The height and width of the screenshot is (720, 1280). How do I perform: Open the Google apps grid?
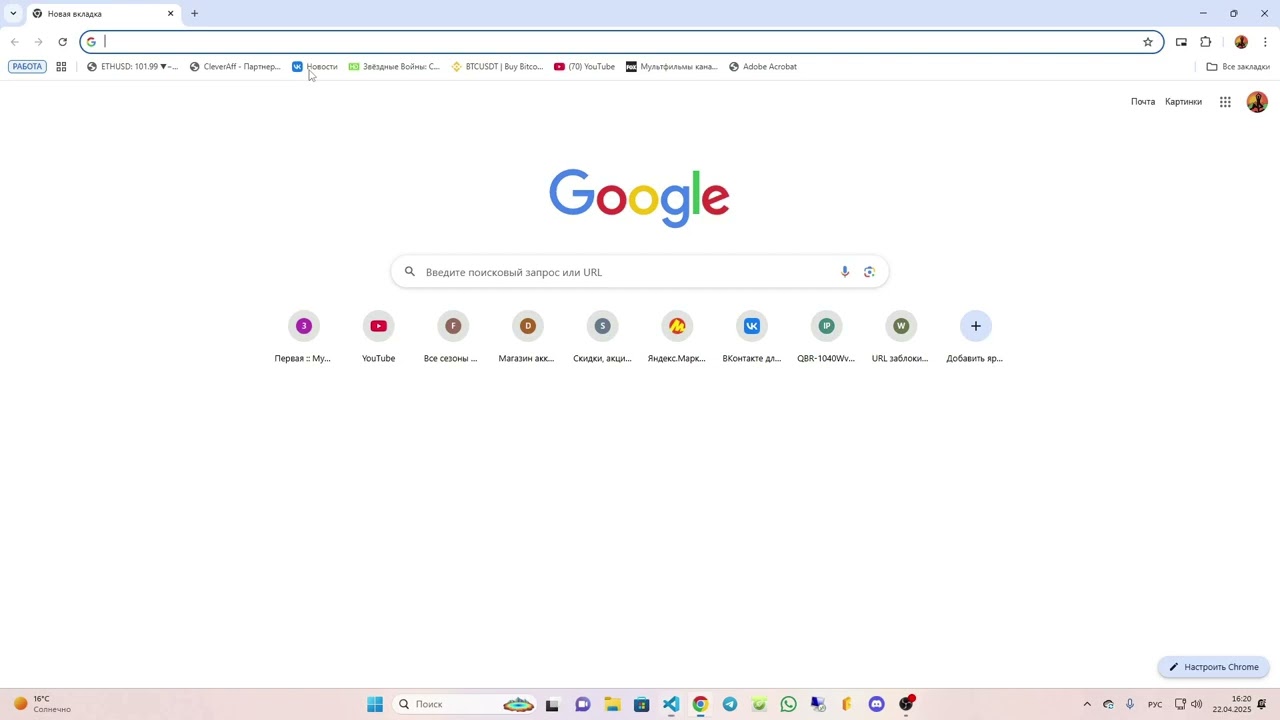click(x=1225, y=102)
